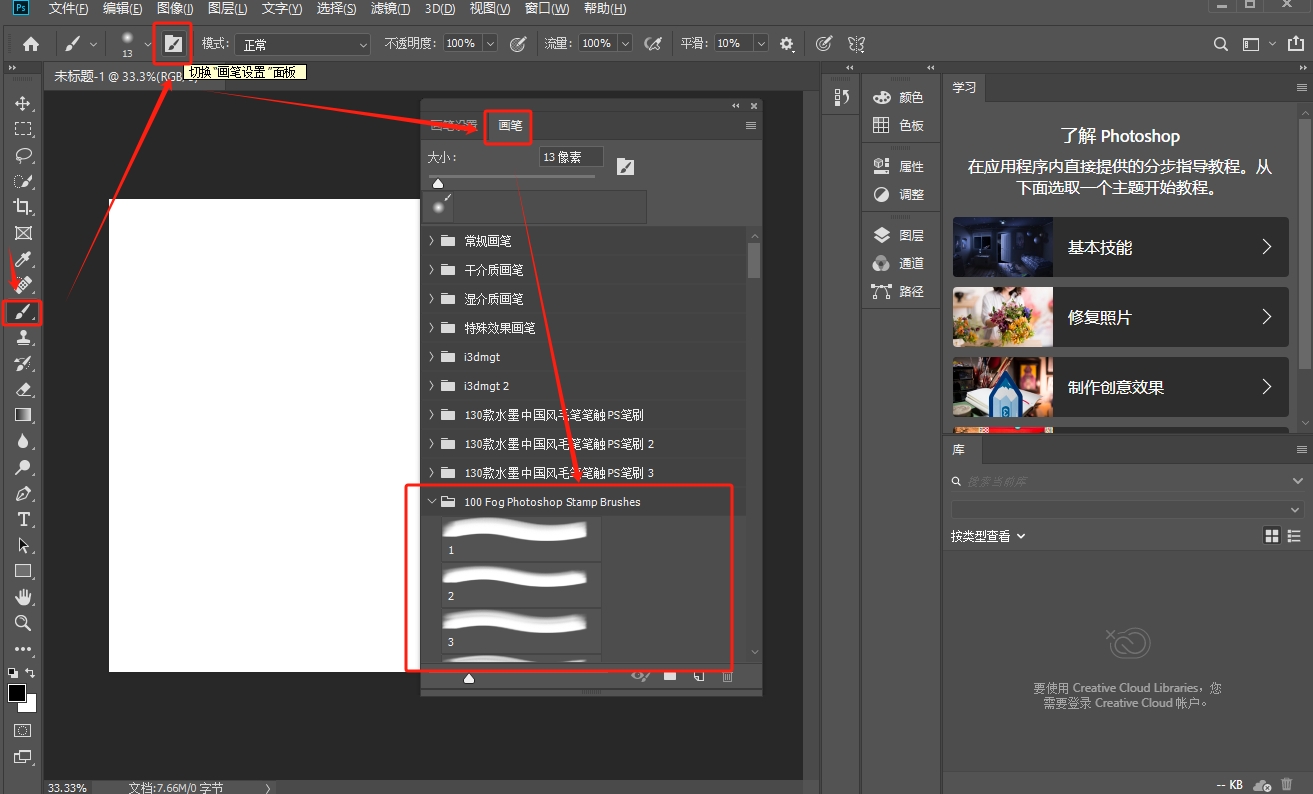Select the Rectangle shape tool
The height and width of the screenshot is (794, 1313).
[23, 571]
